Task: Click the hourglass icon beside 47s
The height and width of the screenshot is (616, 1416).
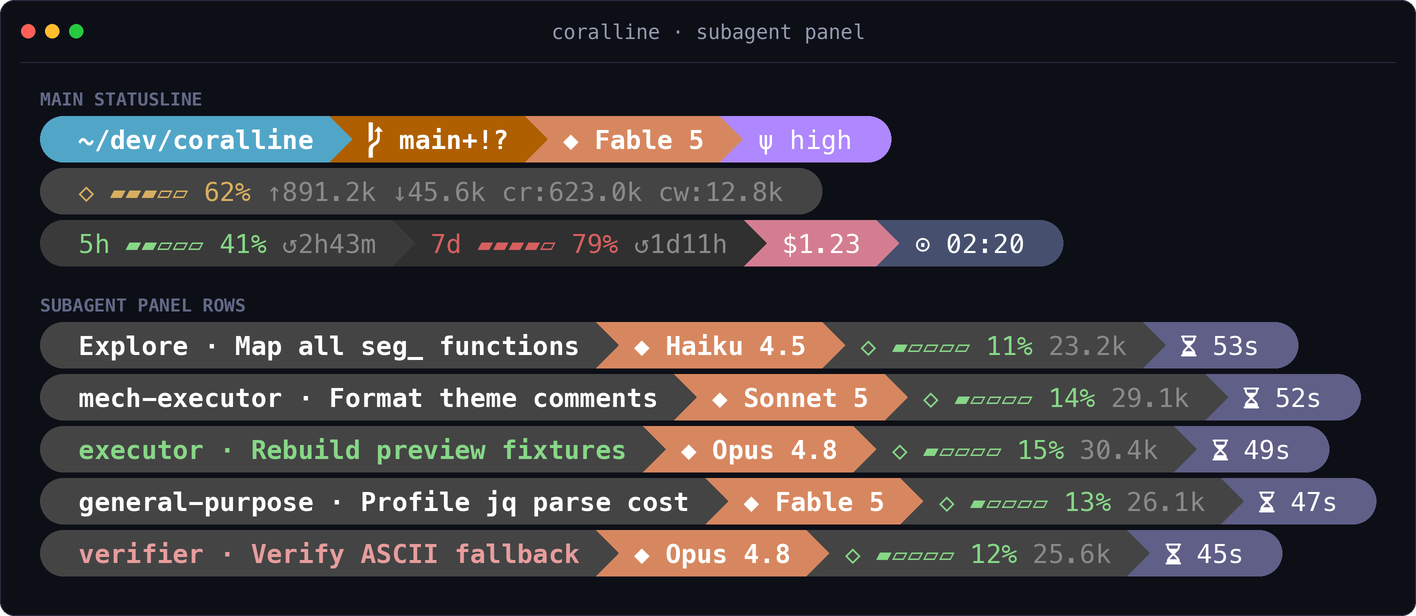Action: tap(1266, 503)
